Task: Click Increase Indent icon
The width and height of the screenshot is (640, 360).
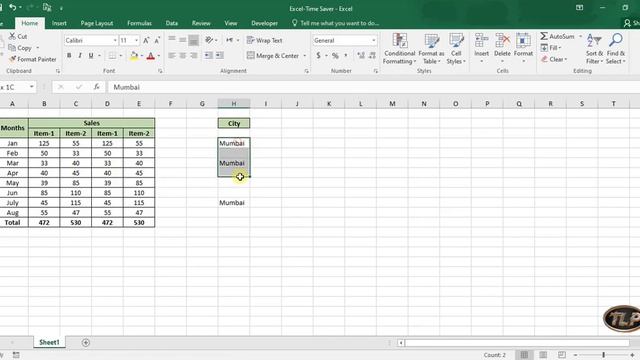Action: [x=220, y=56]
